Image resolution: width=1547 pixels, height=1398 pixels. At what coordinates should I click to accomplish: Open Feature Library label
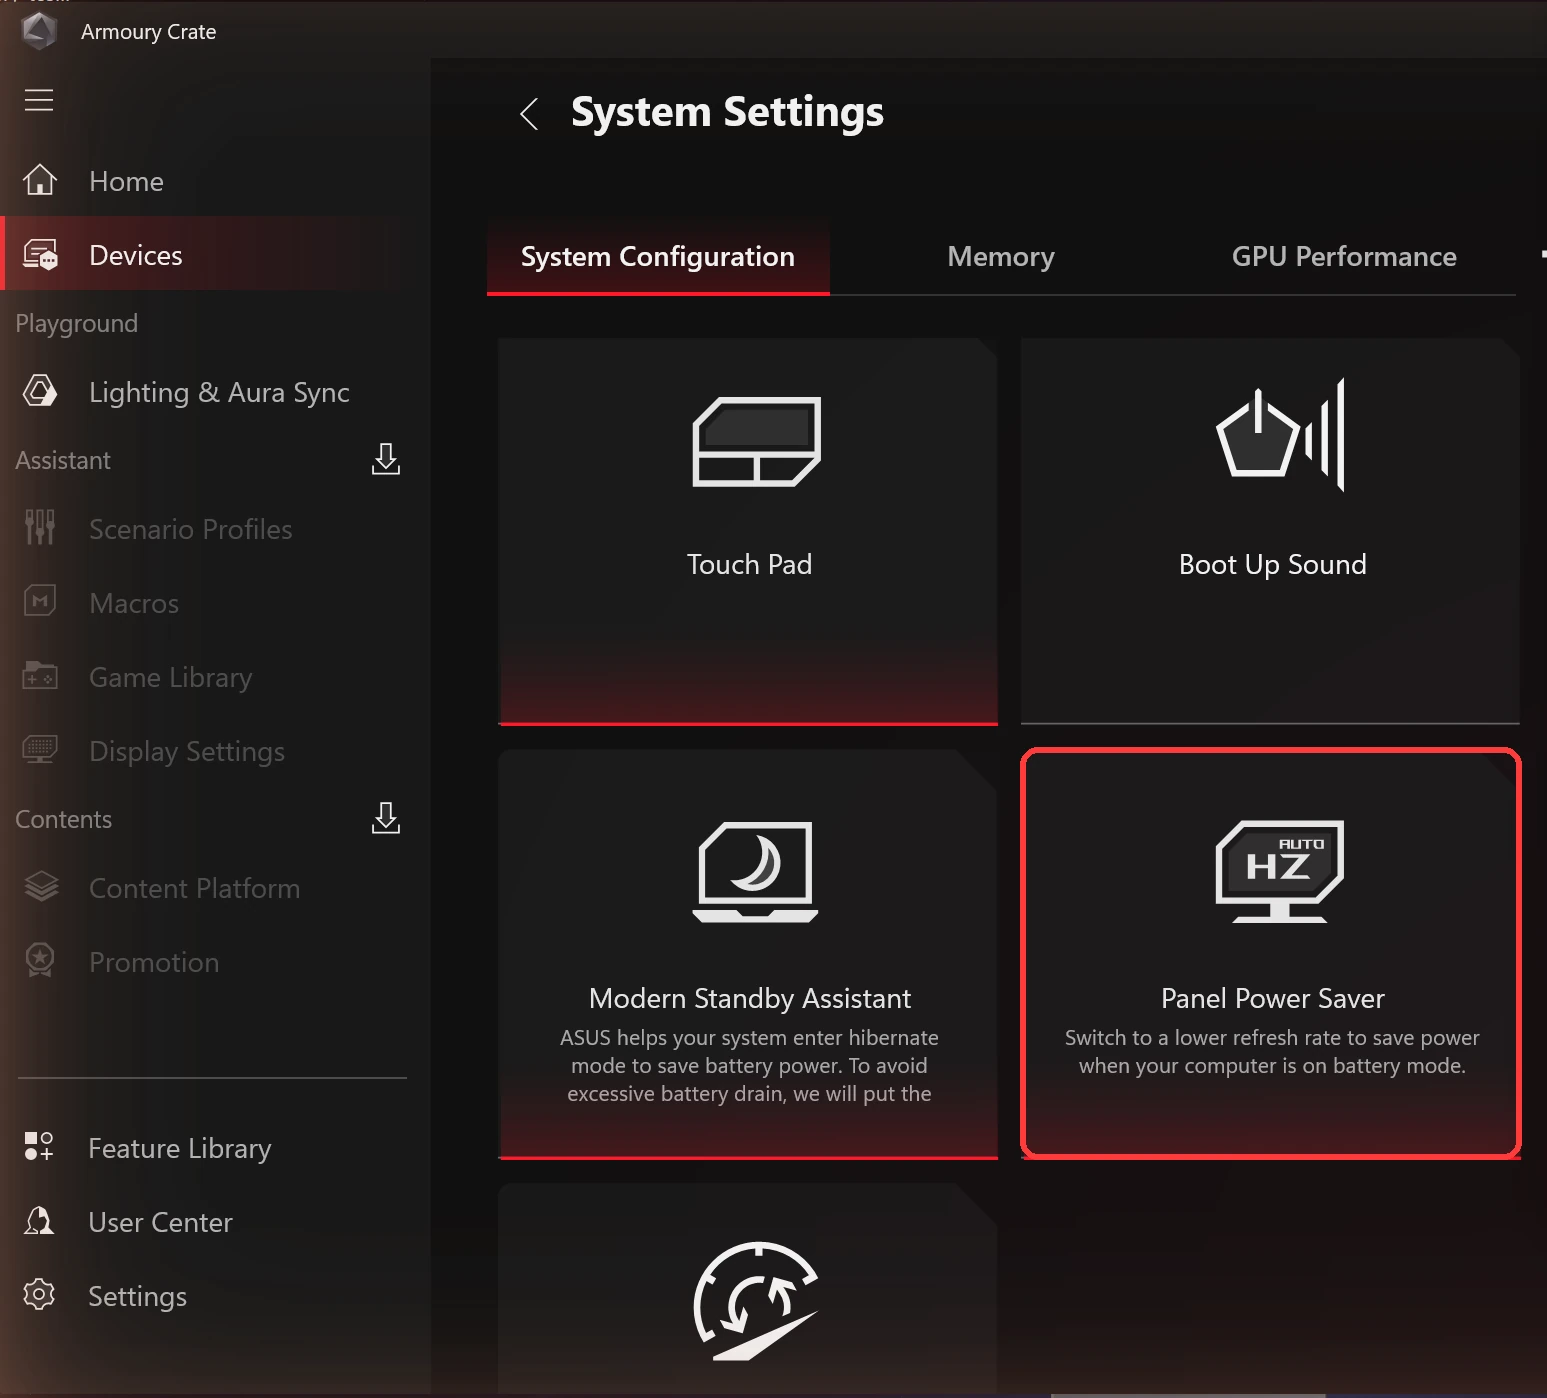tap(180, 1148)
